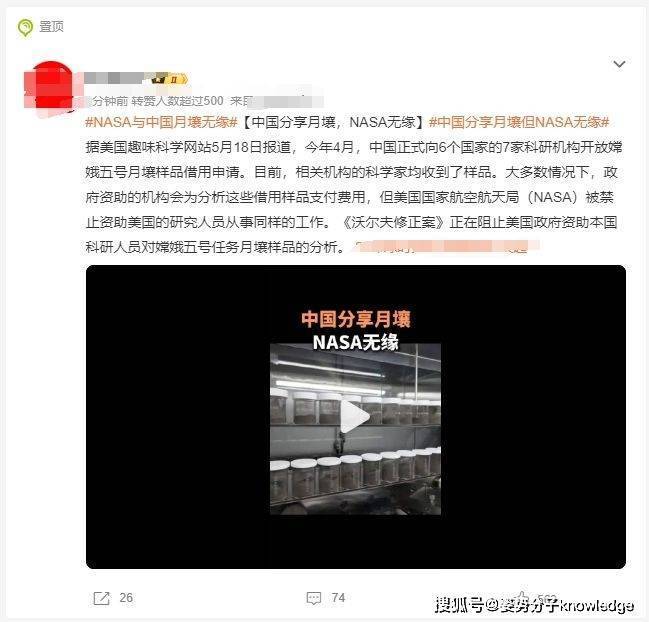Click the blurred link after post text
The height and width of the screenshot is (622, 649).
pos(446,247)
